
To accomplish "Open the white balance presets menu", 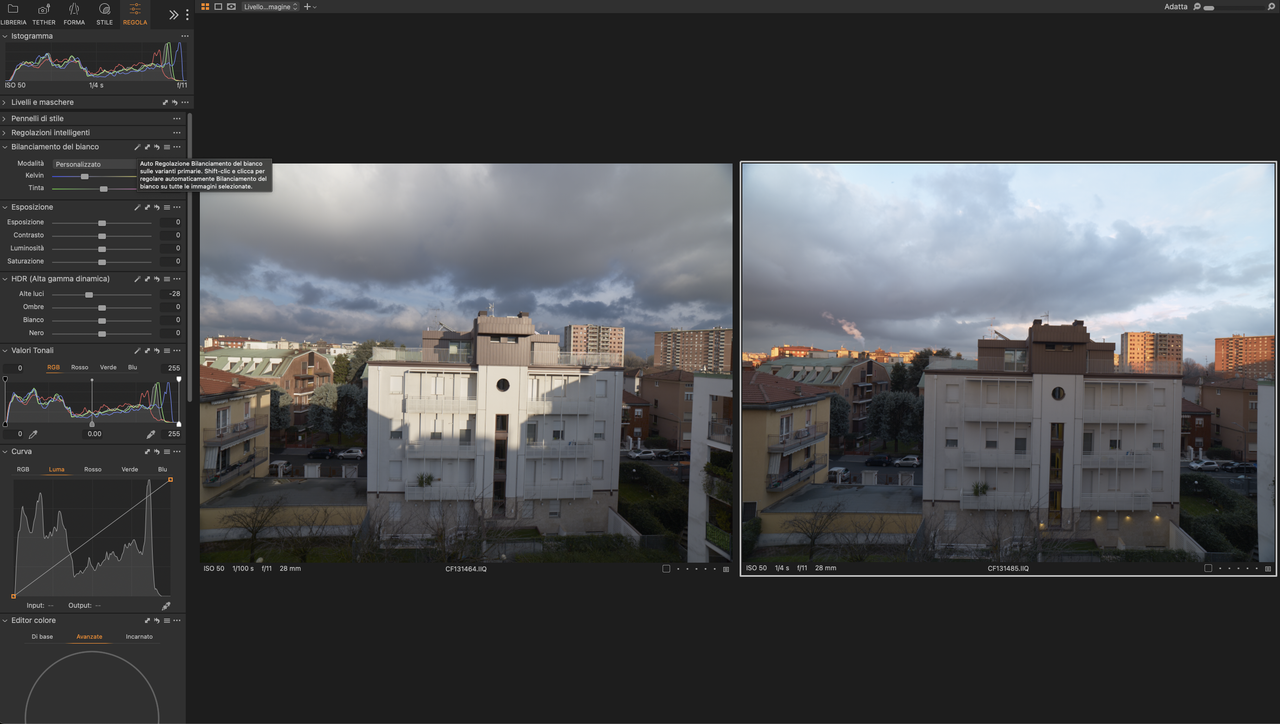I will point(167,147).
